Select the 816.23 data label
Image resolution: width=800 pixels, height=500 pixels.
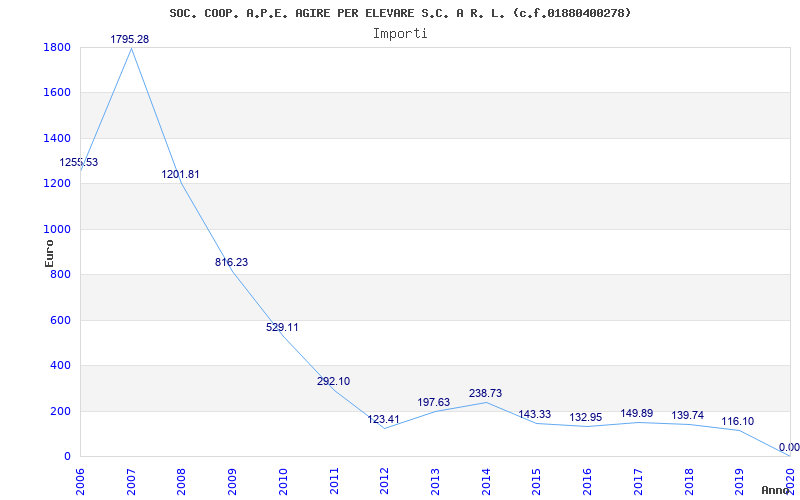231,262
